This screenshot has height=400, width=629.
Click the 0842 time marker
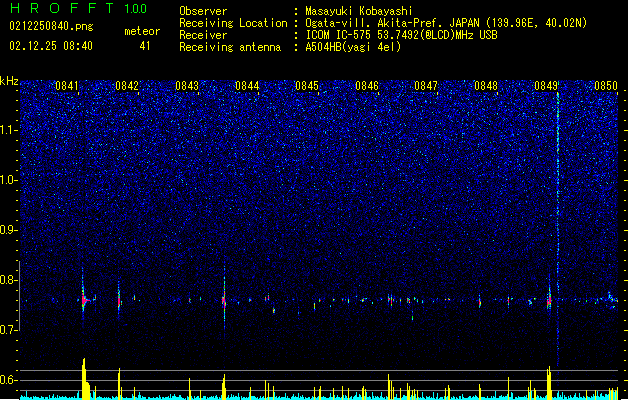(x=127, y=86)
